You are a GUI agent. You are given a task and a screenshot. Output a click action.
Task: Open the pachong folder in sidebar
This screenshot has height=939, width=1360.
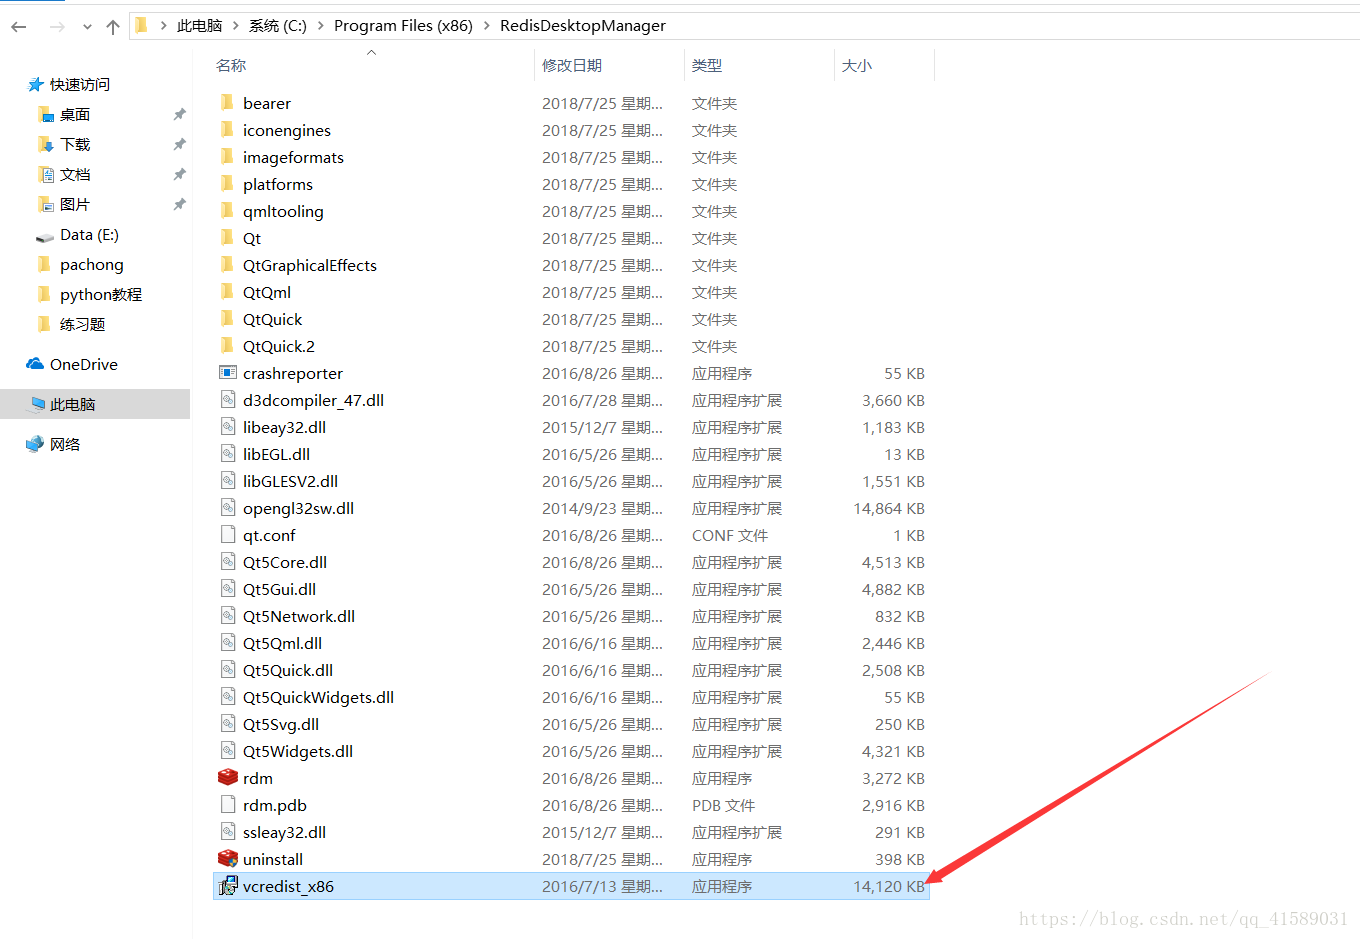point(92,264)
